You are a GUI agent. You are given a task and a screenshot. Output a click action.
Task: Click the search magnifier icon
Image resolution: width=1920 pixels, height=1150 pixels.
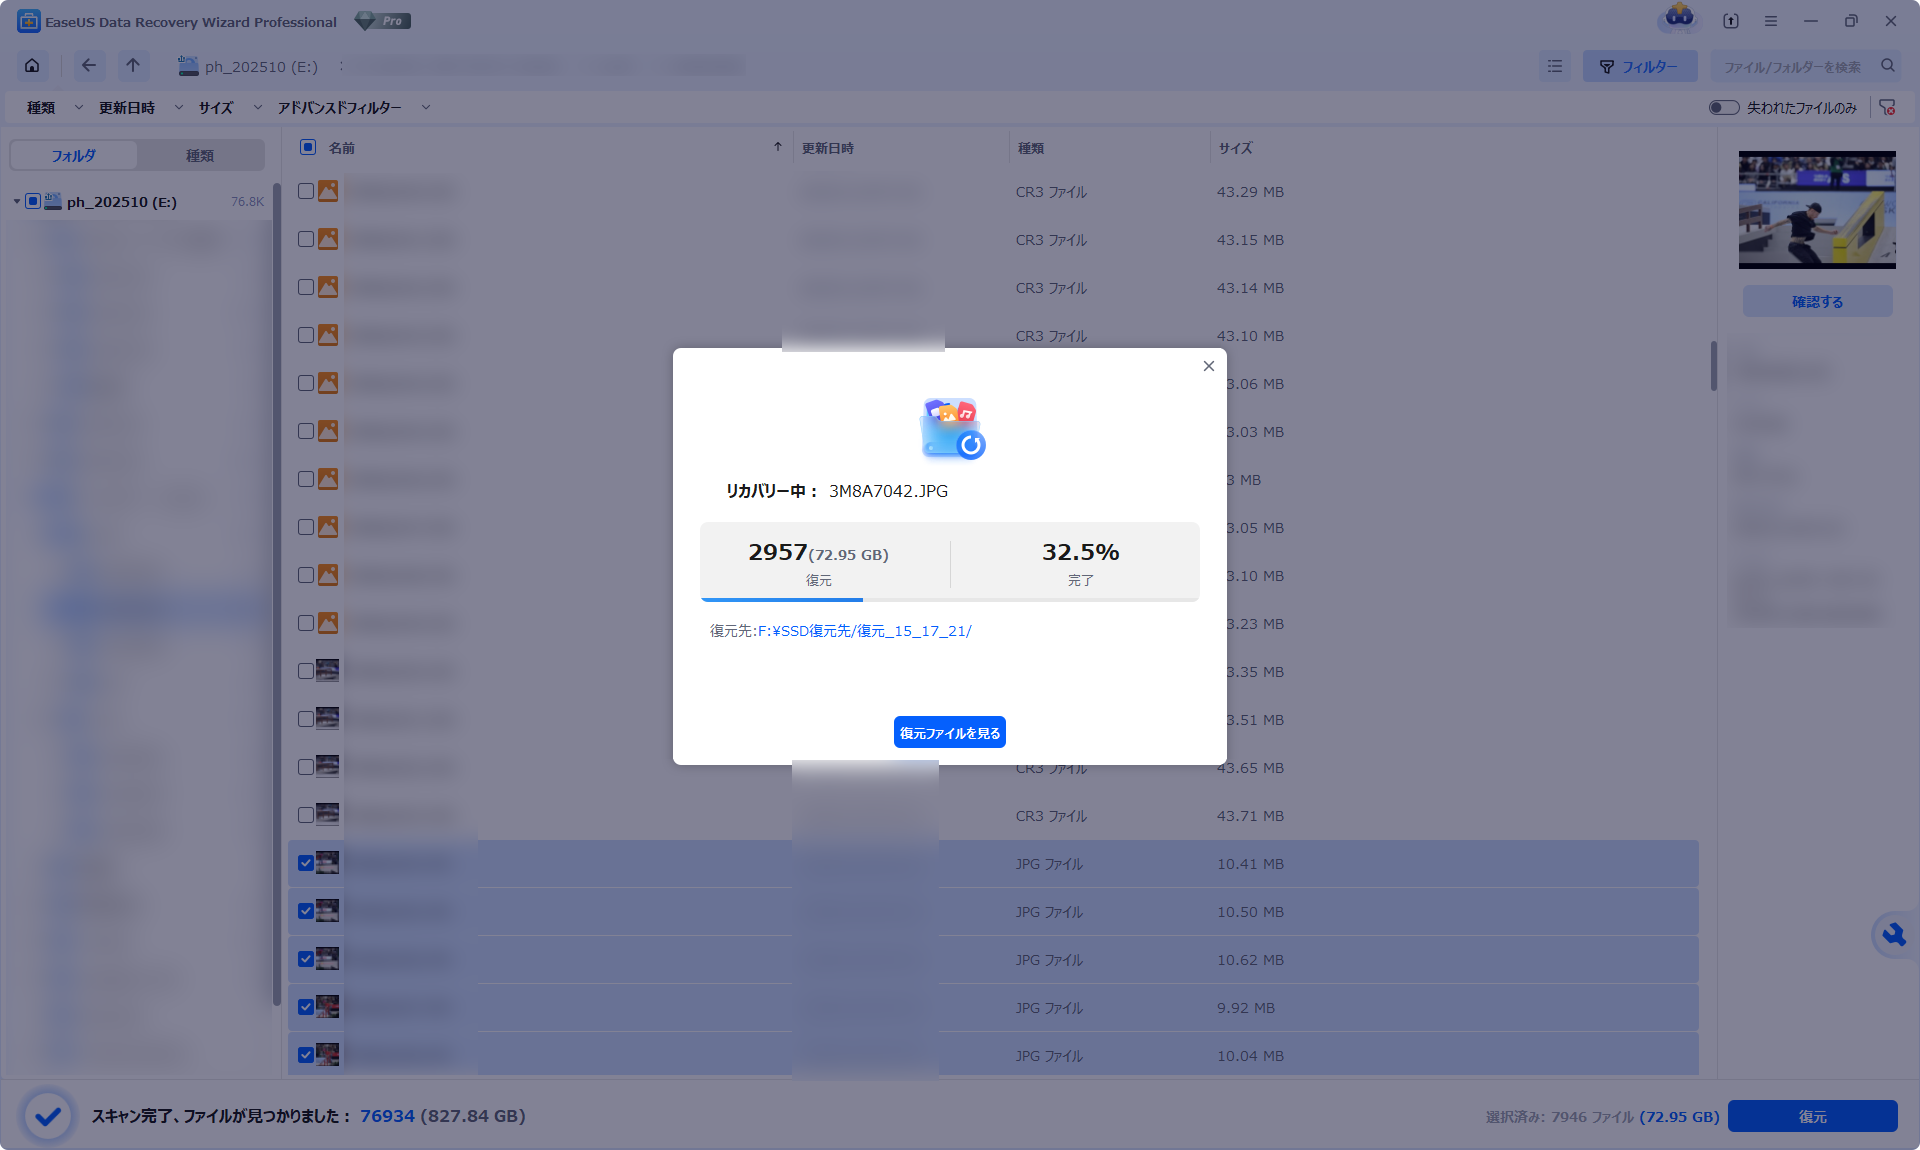(1888, 66)
